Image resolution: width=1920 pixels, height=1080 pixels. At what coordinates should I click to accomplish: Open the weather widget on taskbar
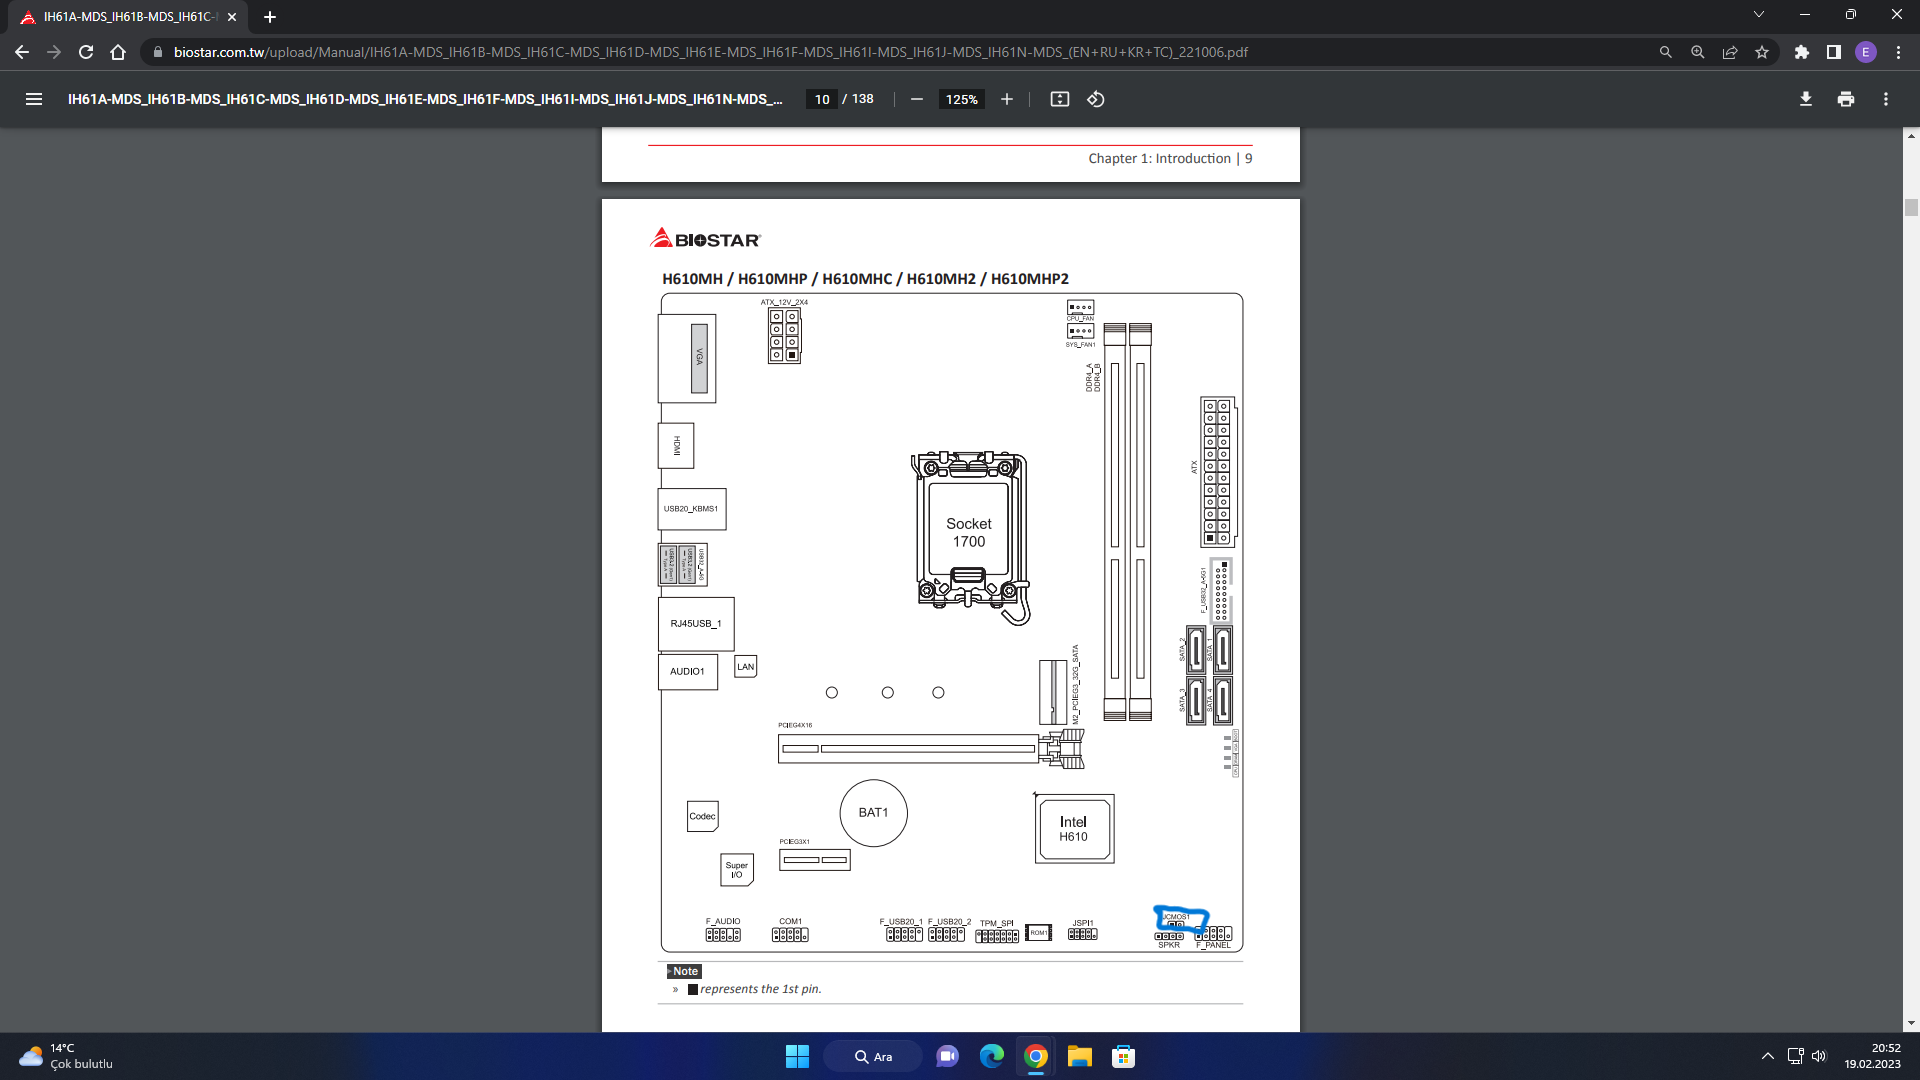(x=66, y=1056)
